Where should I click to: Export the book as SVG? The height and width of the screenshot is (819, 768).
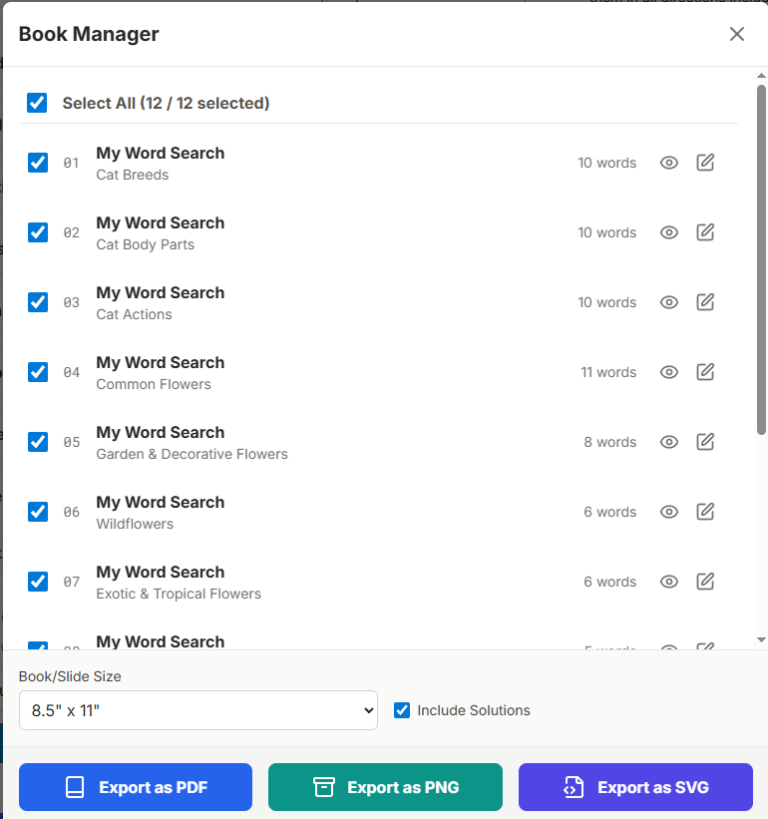pos(635,787)
